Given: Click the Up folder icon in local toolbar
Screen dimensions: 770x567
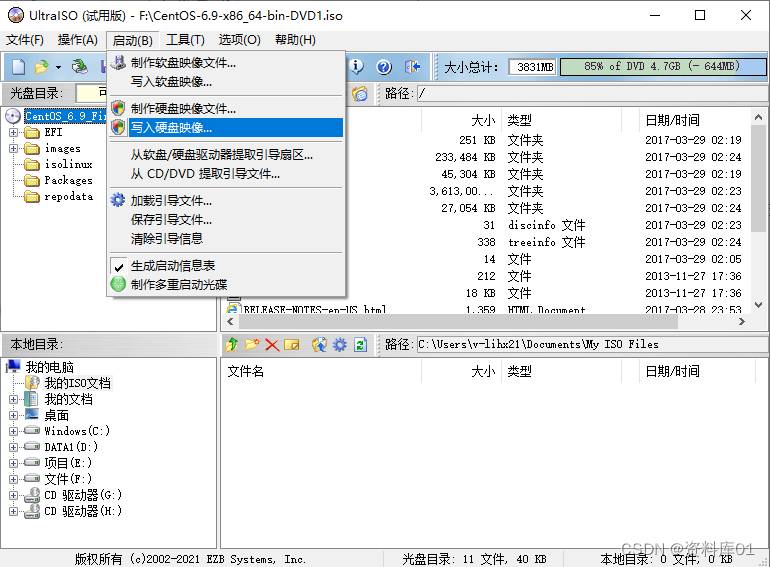Looking at the screenshot, I should click(232, 345).
